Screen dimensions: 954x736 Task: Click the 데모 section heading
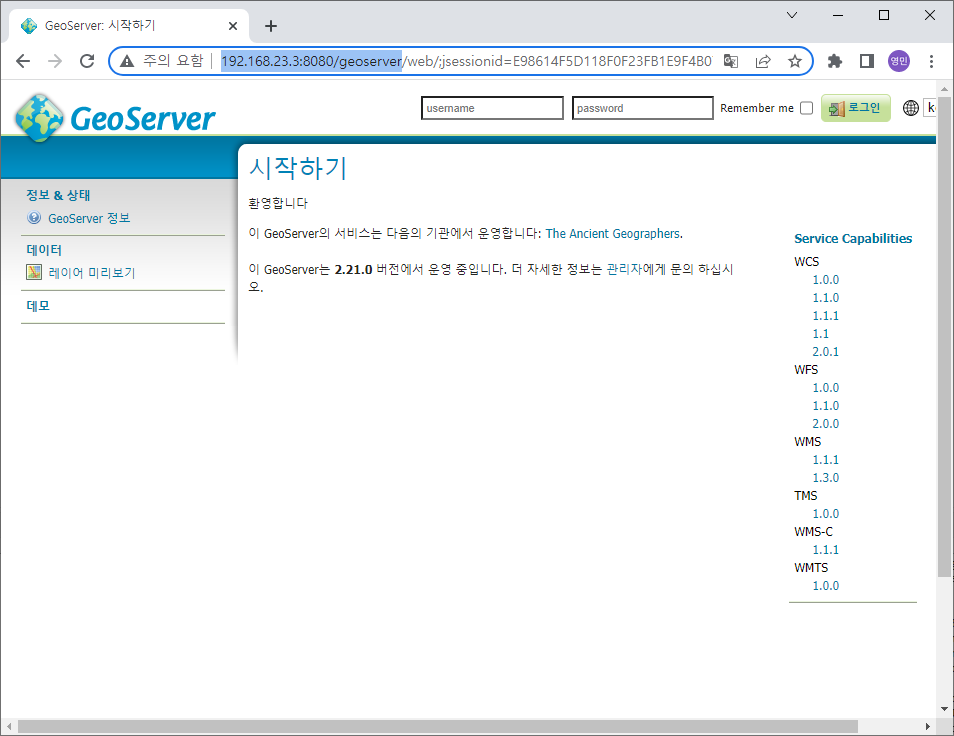click(x=38, y=306)
